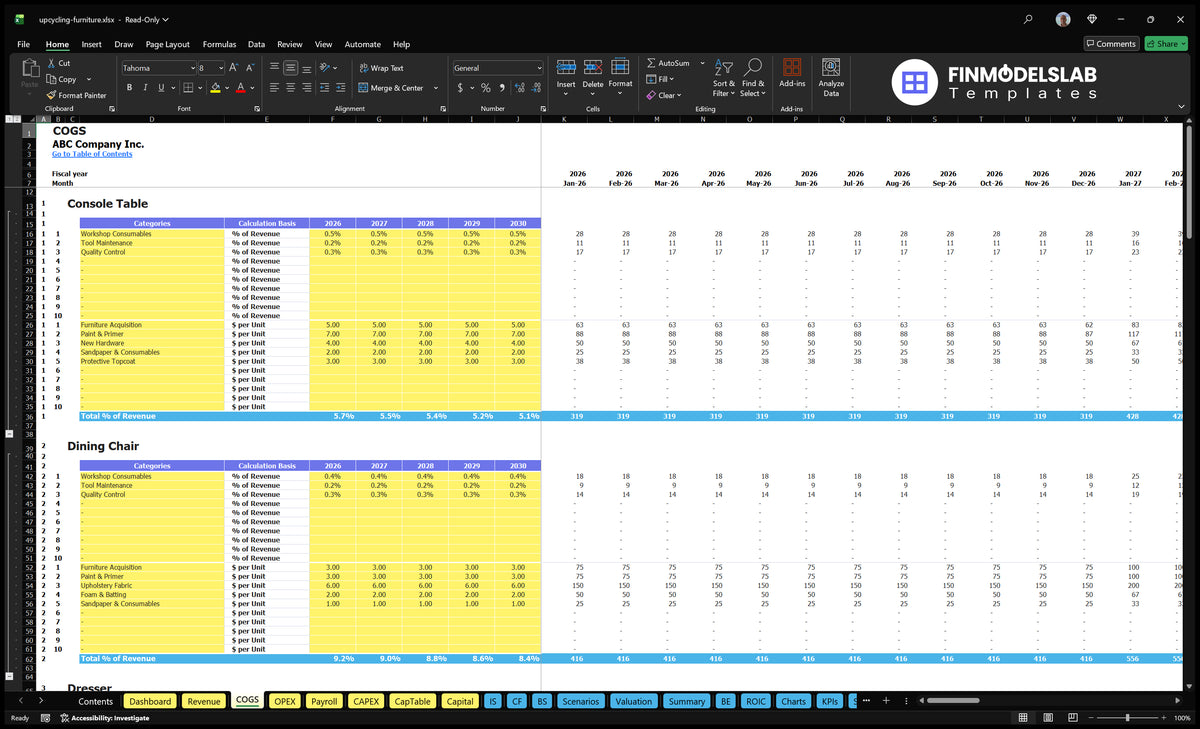Show outline level 2
This screenshot has height=729, width=1200.
pos(18,119)
